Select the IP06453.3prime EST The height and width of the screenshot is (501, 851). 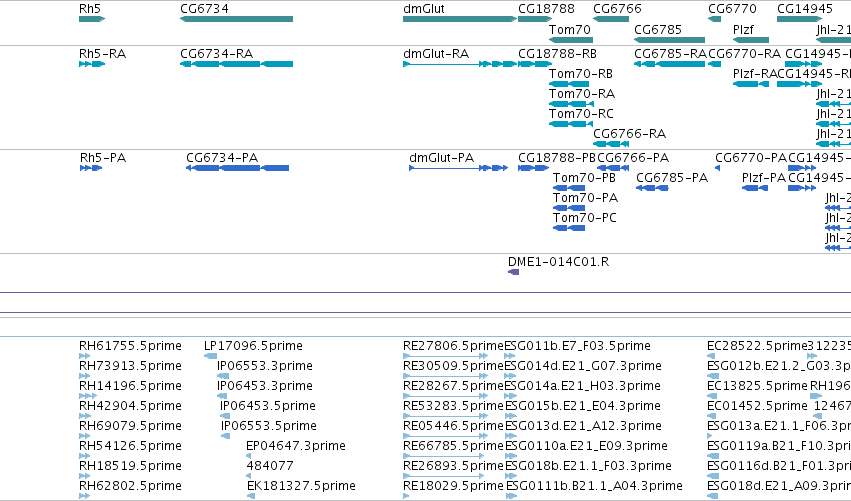pos(265,386)
